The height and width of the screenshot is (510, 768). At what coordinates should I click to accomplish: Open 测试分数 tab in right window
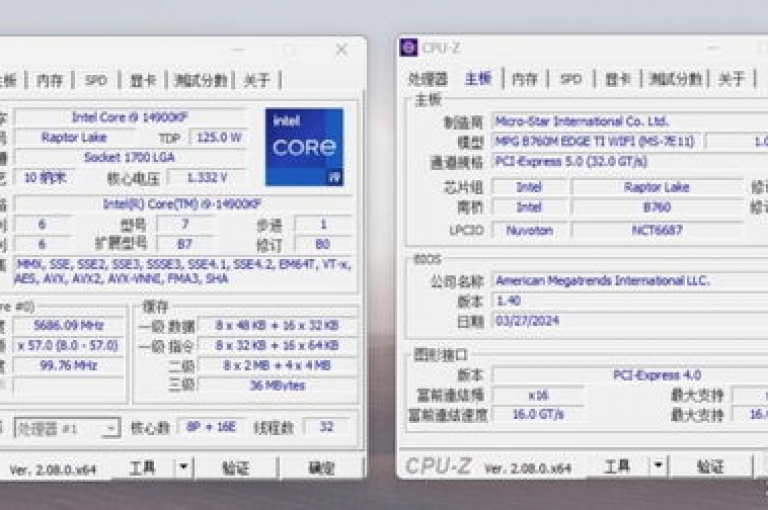675,79
